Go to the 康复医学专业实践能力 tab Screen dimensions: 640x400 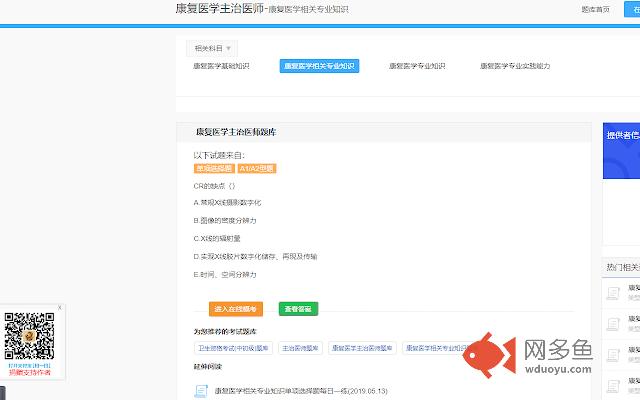tap(515, 66)
